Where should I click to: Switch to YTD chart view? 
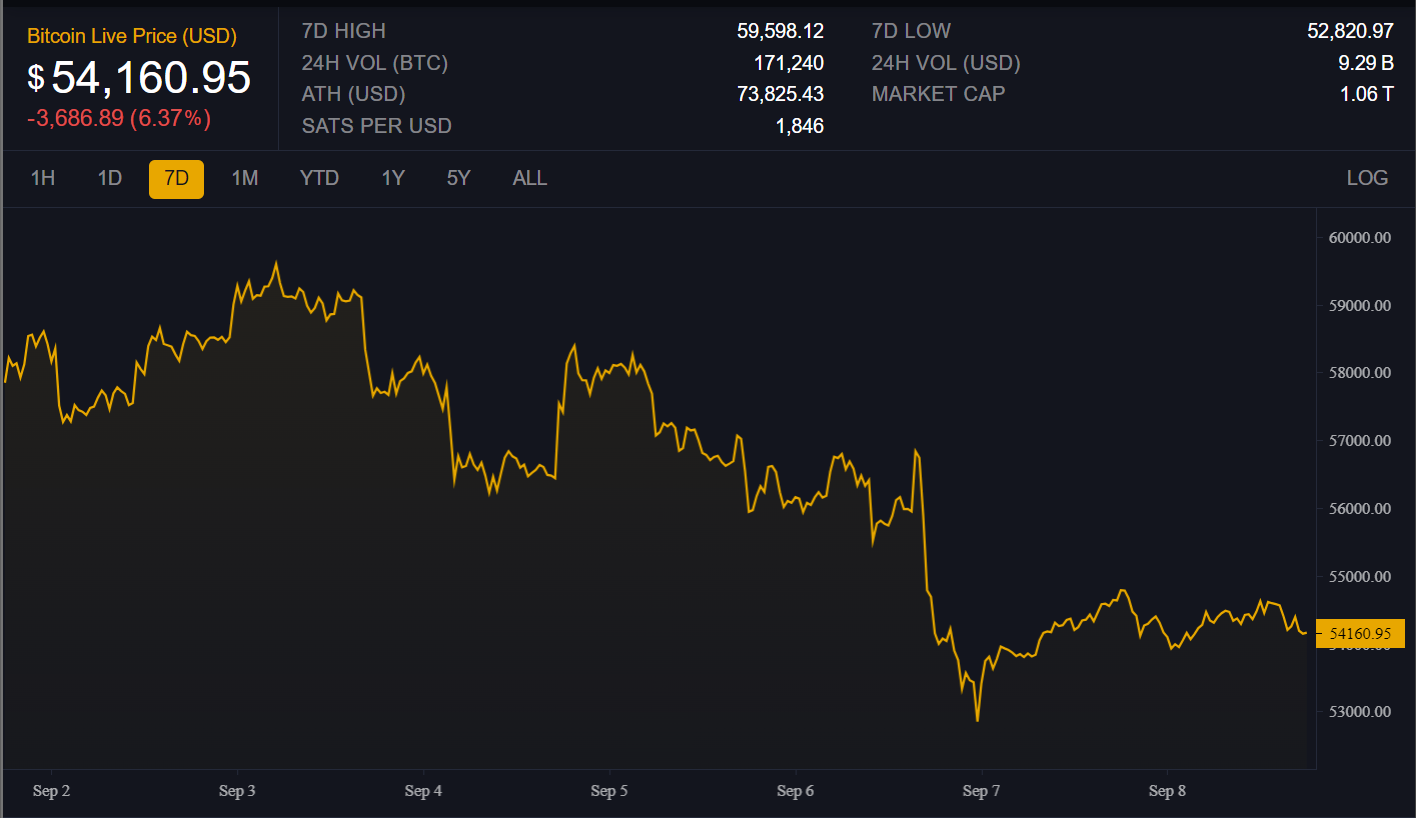[319, 178]
